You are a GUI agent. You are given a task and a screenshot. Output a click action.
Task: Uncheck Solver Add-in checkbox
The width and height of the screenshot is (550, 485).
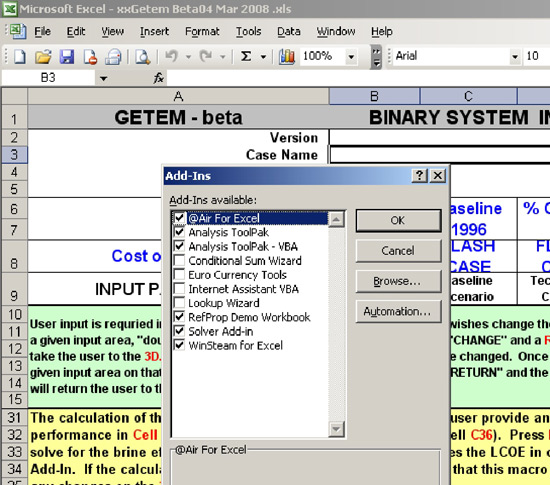(x=179, y=331)
